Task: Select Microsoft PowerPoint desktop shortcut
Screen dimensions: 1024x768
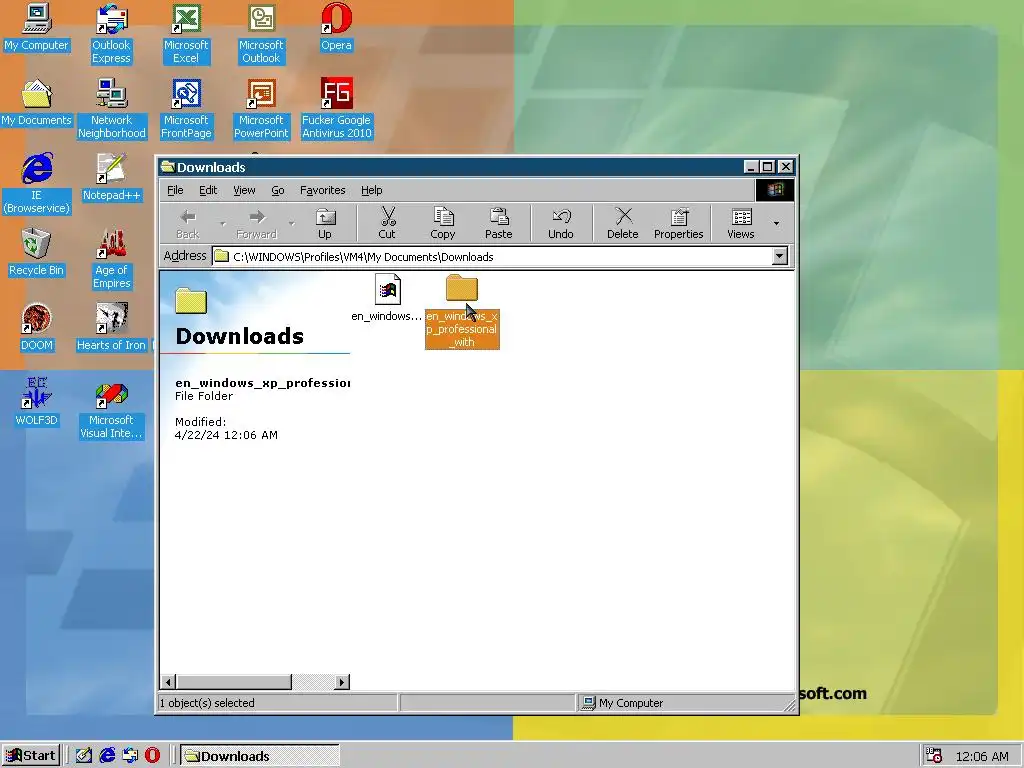Action: [261, 109]
